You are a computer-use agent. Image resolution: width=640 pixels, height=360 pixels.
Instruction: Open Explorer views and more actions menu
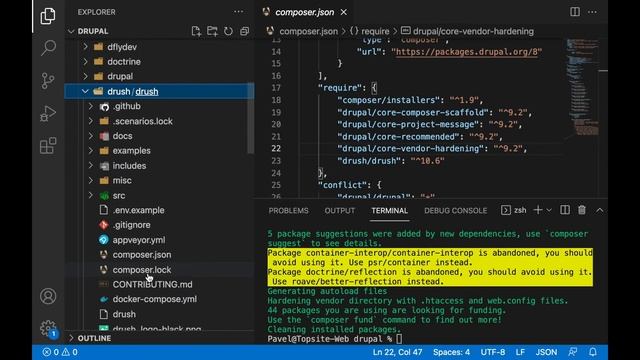pos(238,12)
